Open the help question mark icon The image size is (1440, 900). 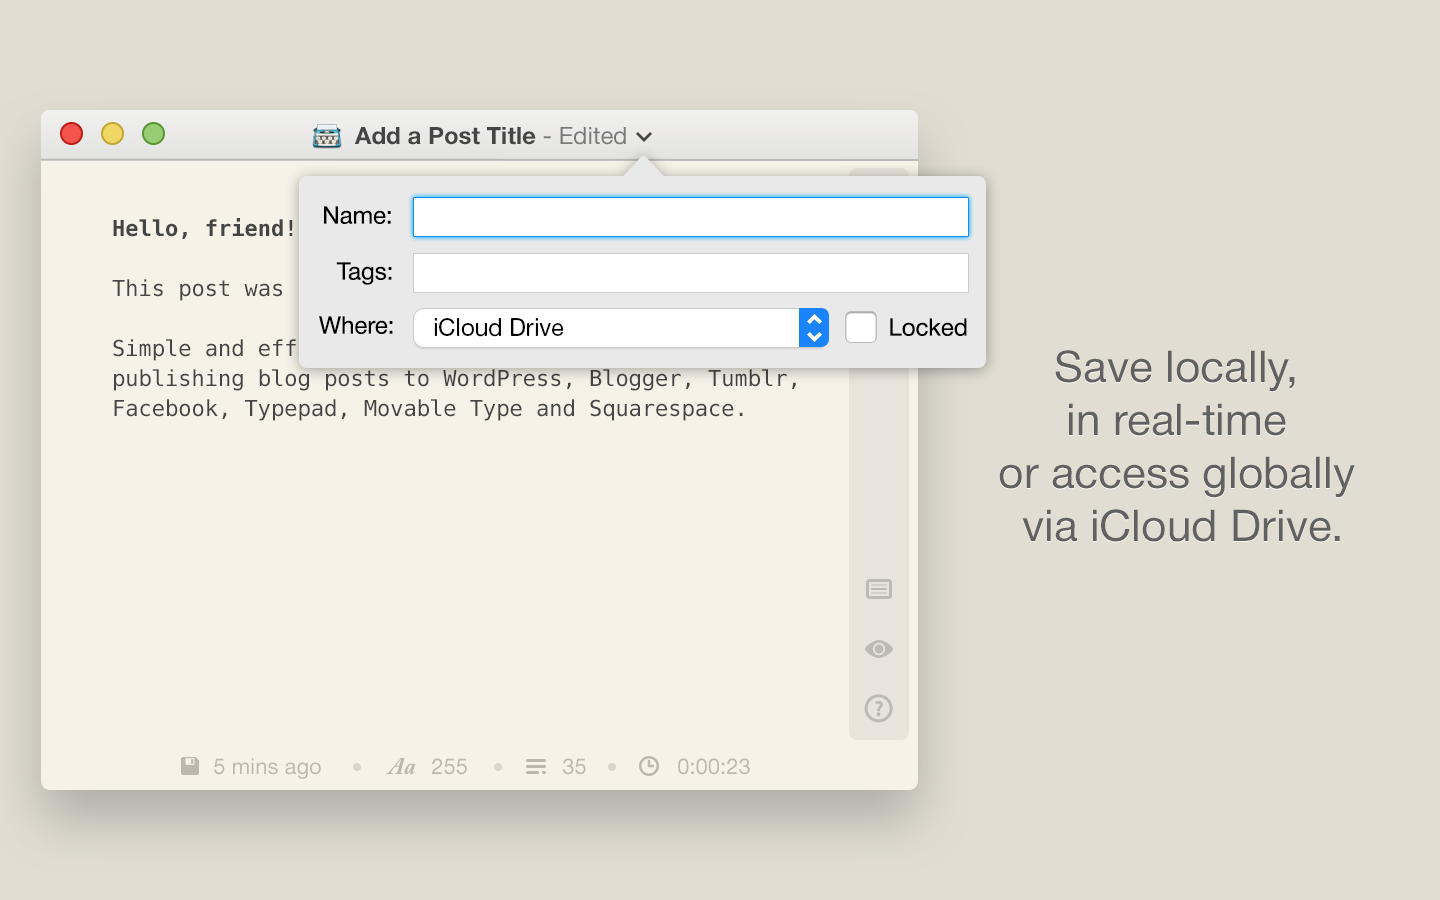(878, 709)
